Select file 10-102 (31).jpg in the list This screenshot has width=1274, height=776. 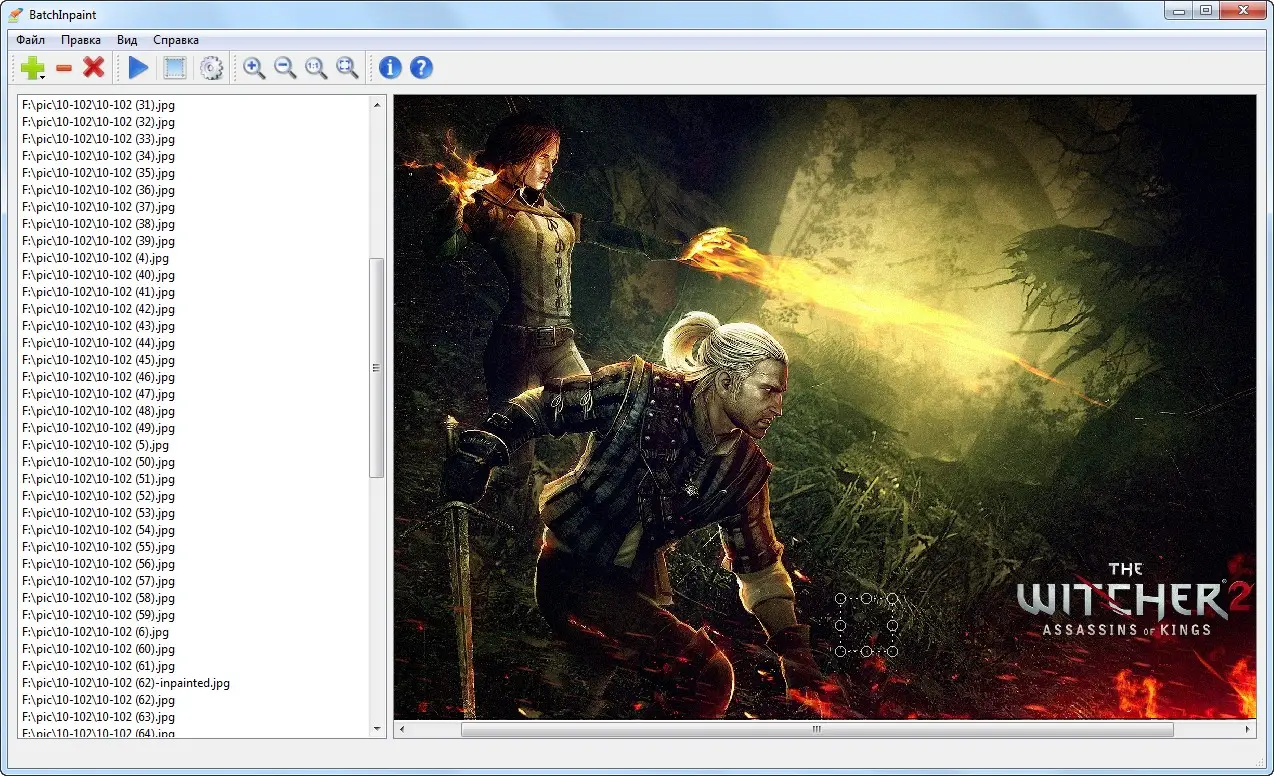(x=98, y=105)
